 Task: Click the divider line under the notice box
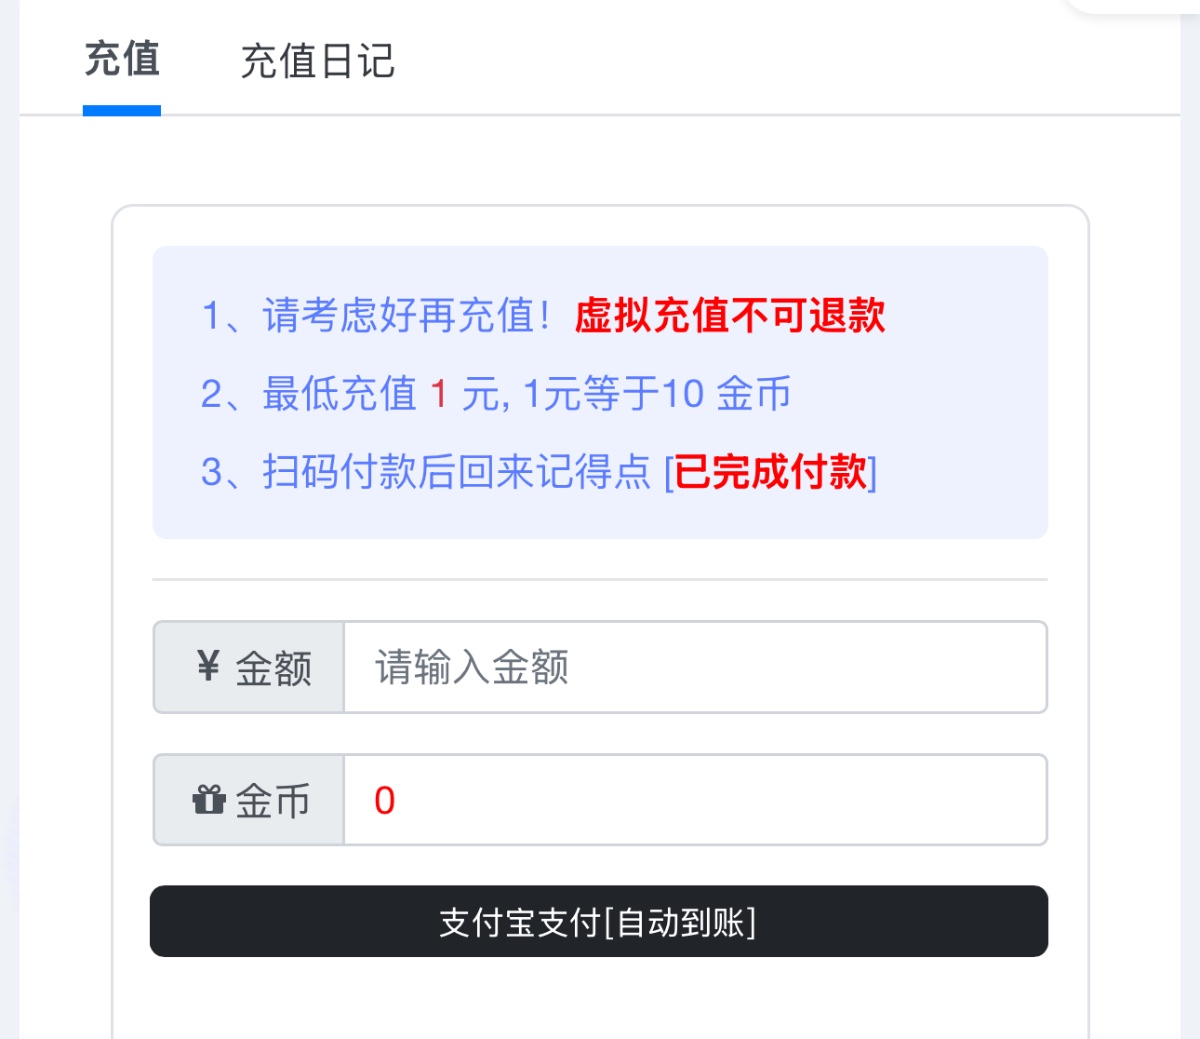point(600,579)
